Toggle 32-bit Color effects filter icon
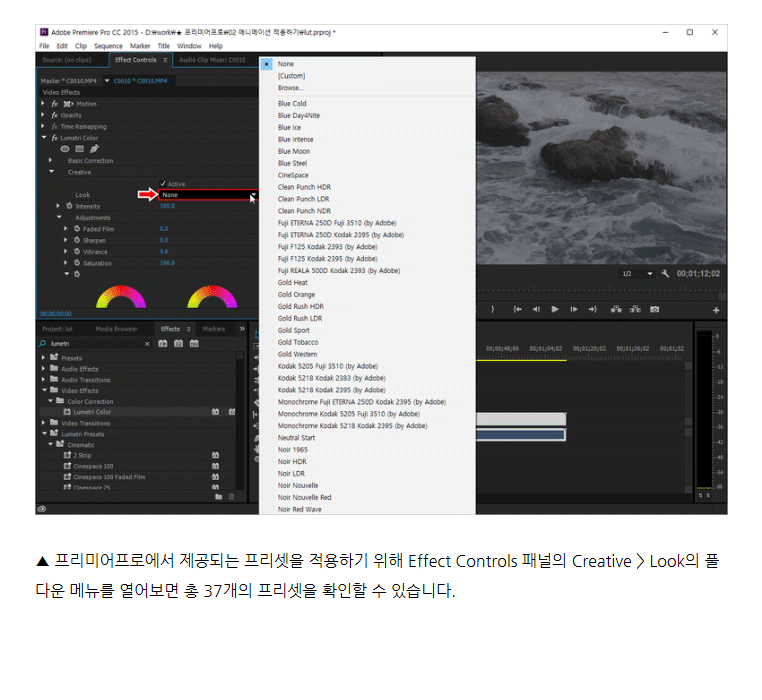The image size is (762, 700). tap(178, 344)
